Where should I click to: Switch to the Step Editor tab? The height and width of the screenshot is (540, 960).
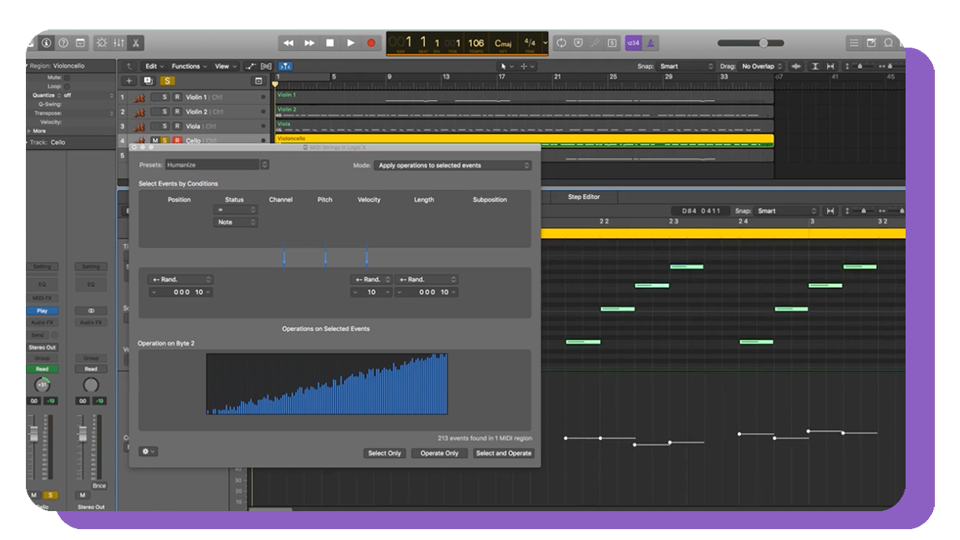(x=584, y=197)
